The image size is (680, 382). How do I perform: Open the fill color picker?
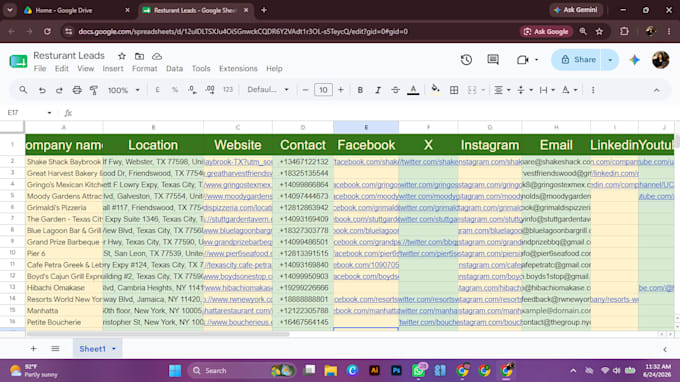pyautogui.click(x=435, y=90)
